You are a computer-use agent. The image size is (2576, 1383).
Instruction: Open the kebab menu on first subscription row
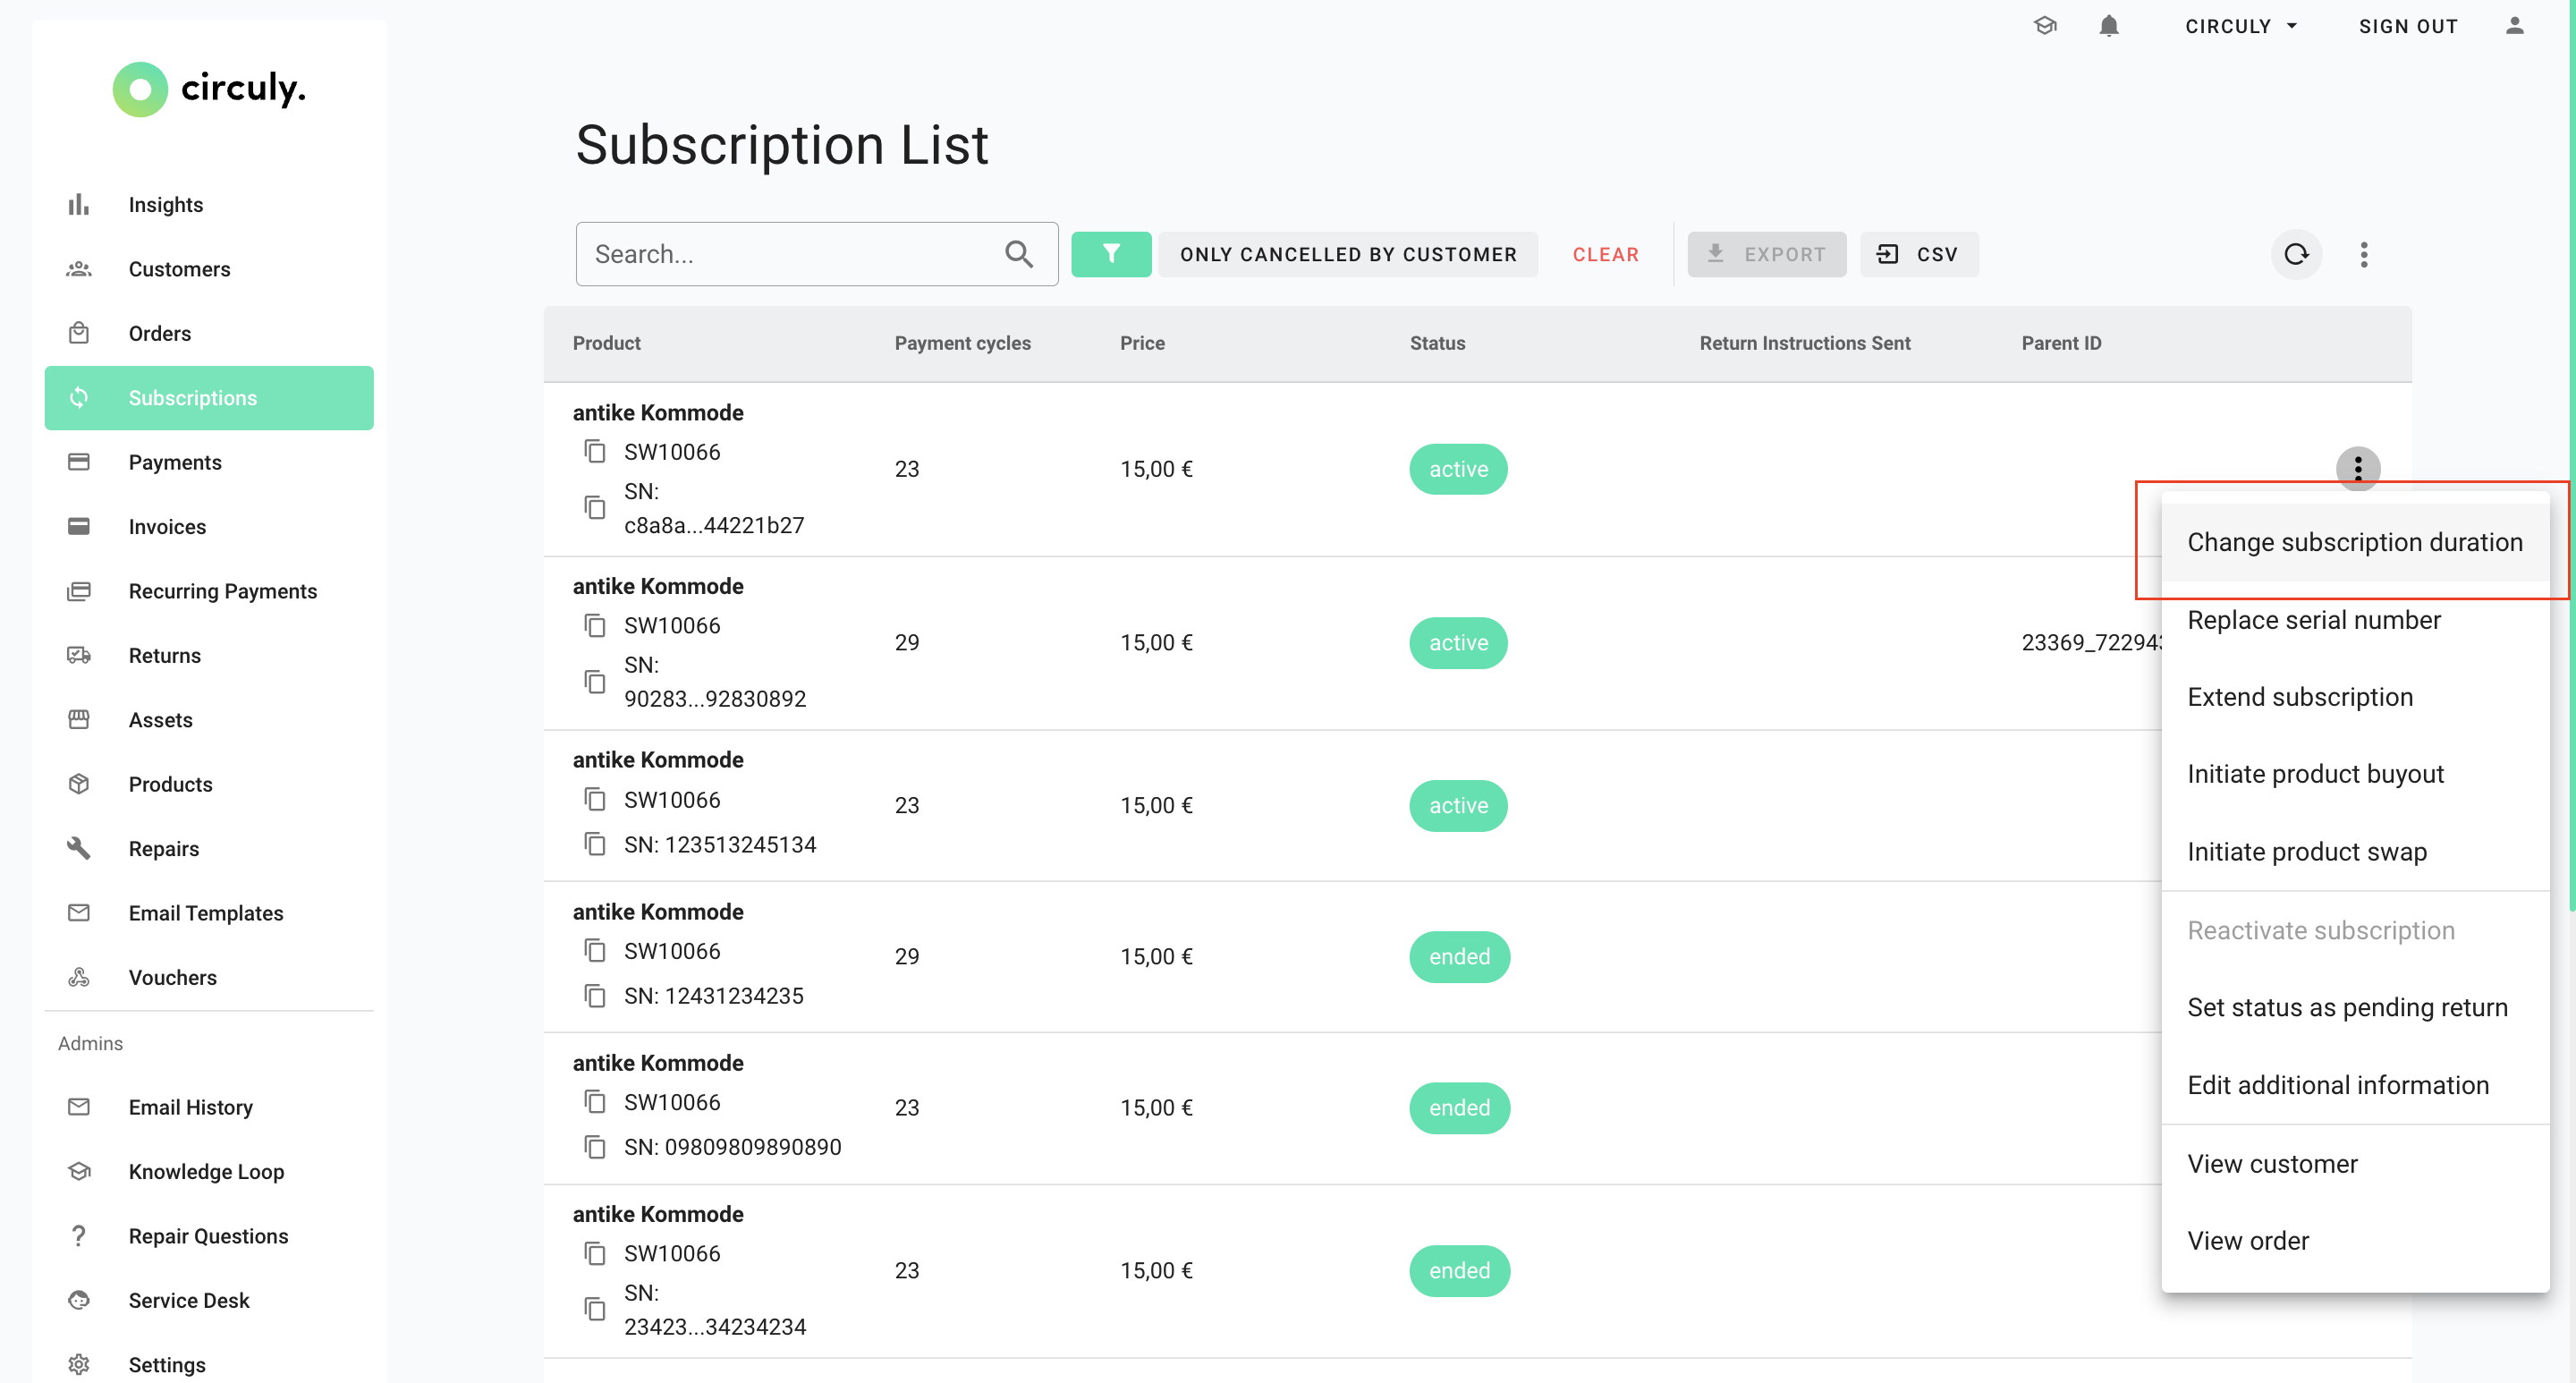[2359, 469]
